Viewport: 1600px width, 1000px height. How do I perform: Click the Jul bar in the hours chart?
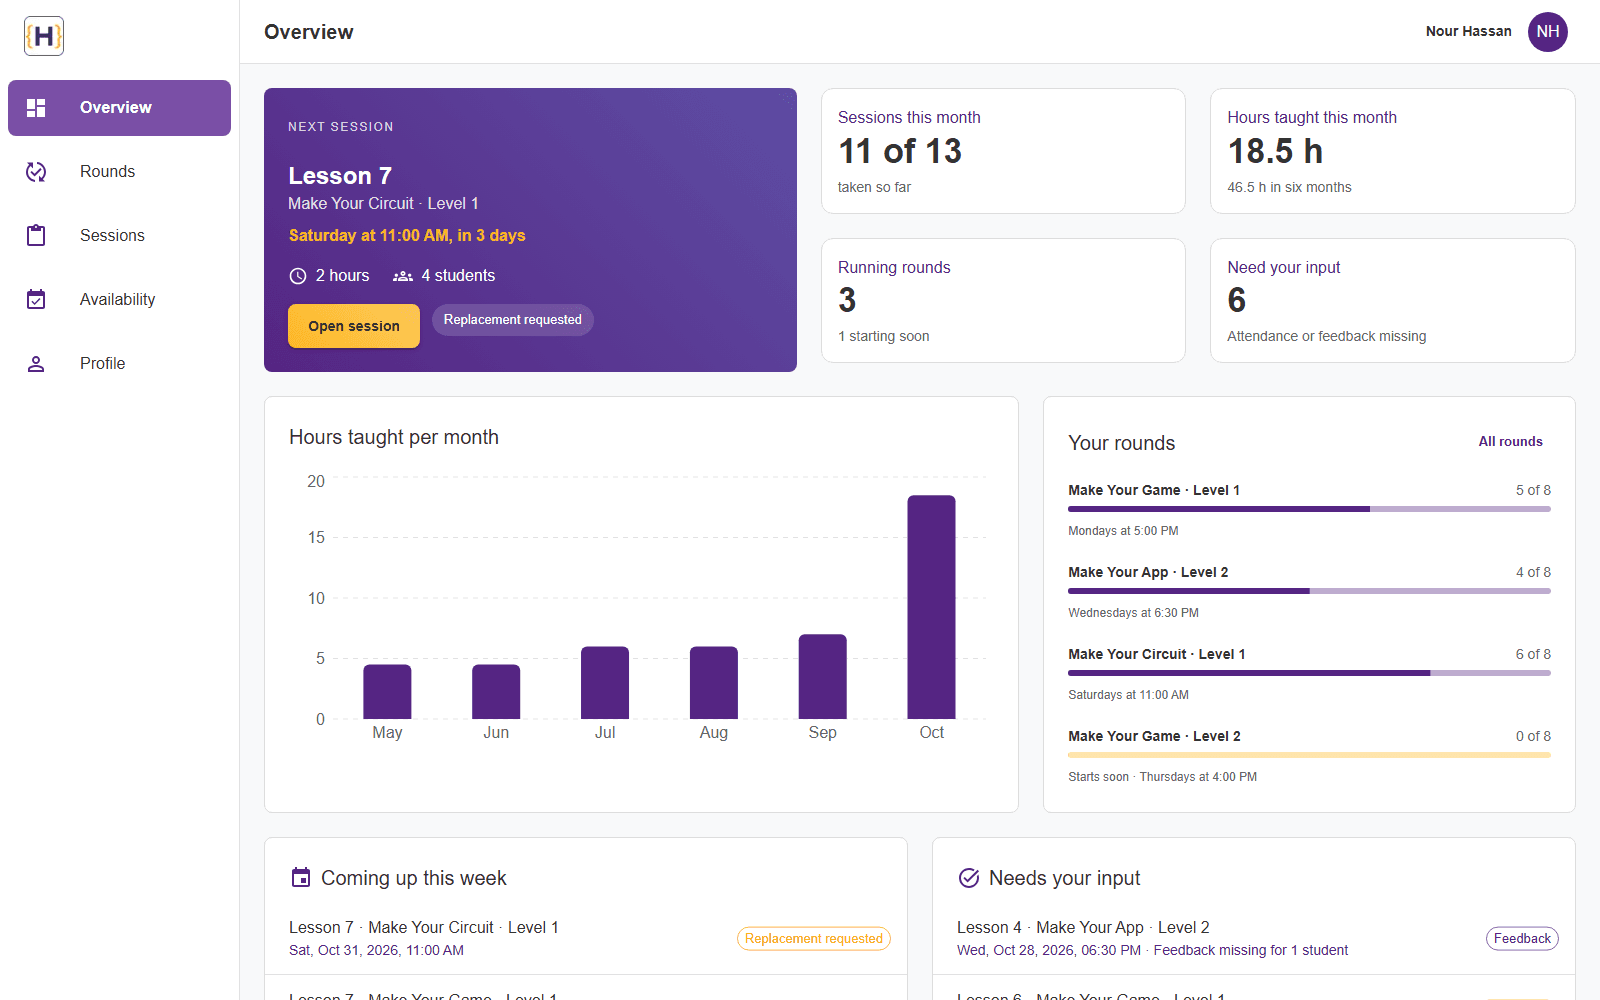605,682
